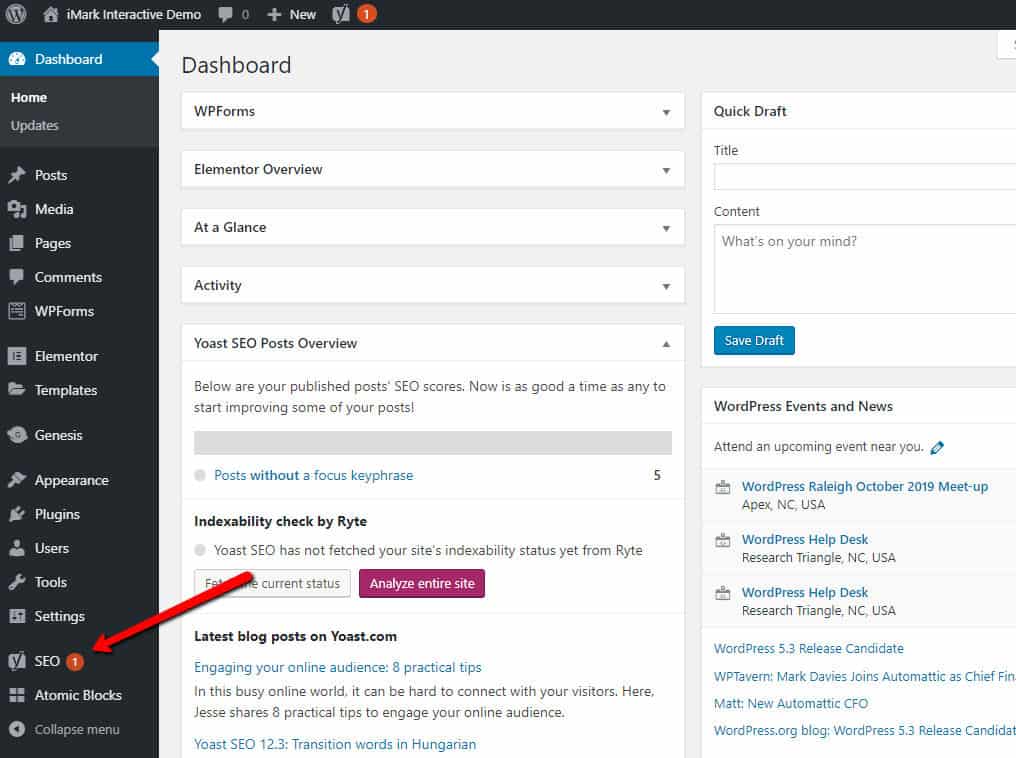This screenshot has height=758, width=1016.
Task: Click the Posts pushpin icon
Action: click(17, 175)
